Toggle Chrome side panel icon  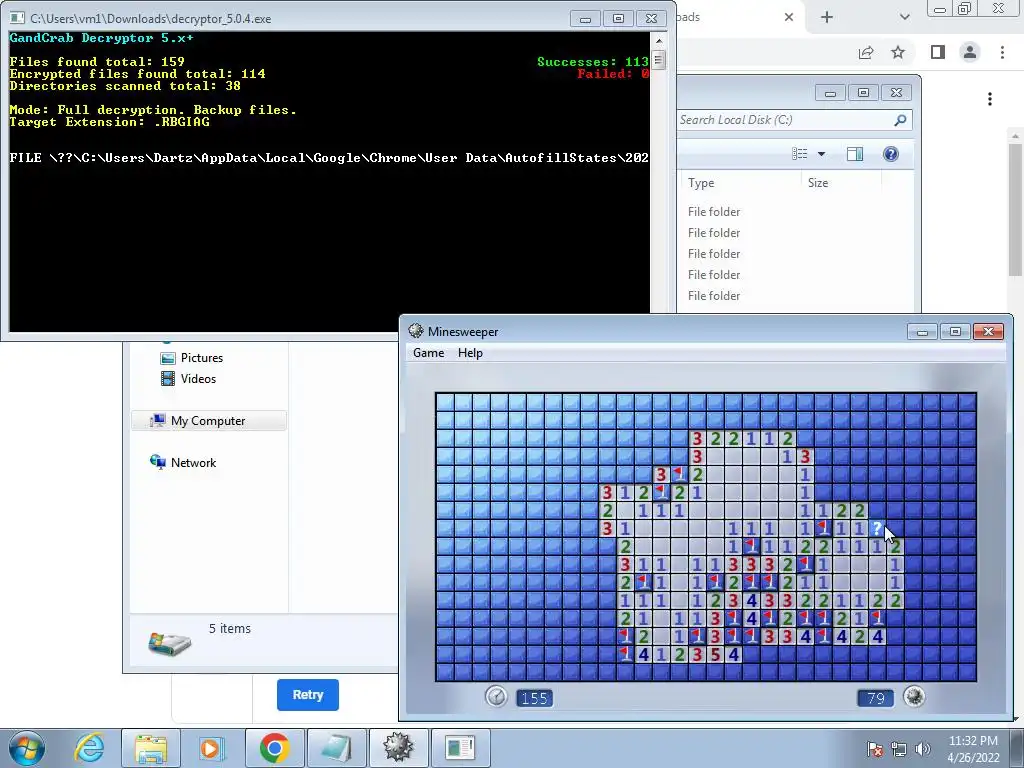[x=938, y=52]
